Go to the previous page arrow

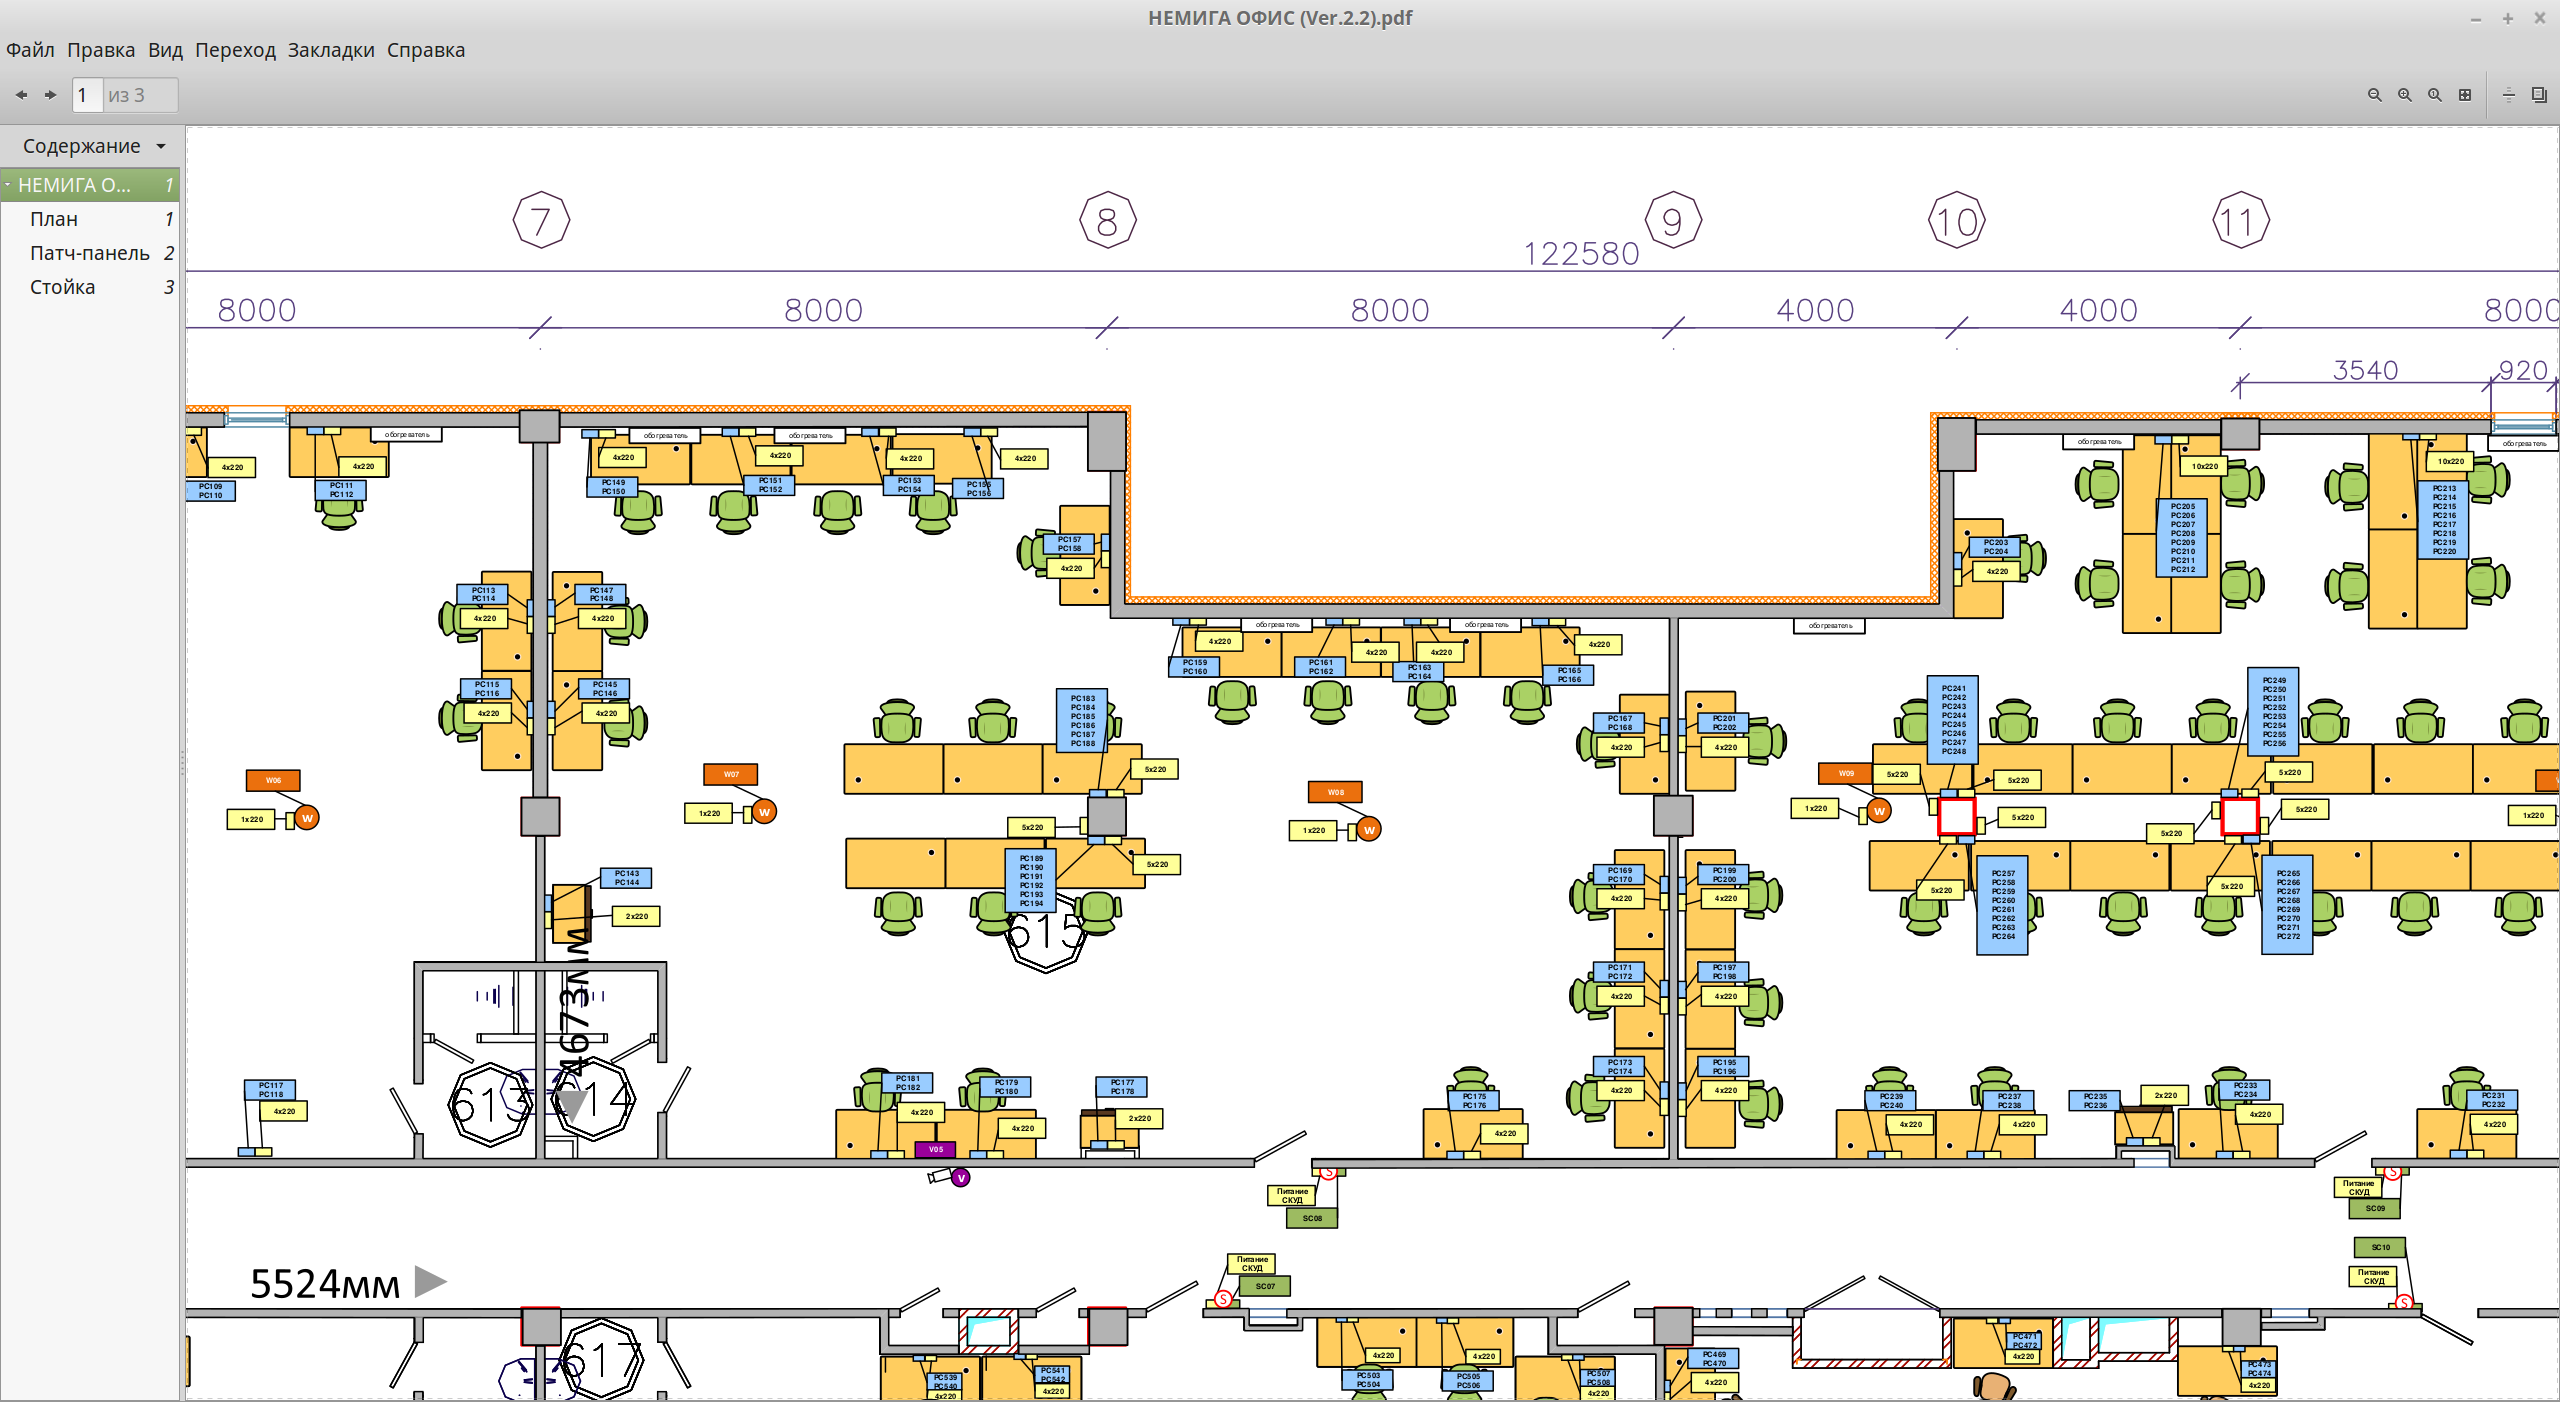pos(21,95)
